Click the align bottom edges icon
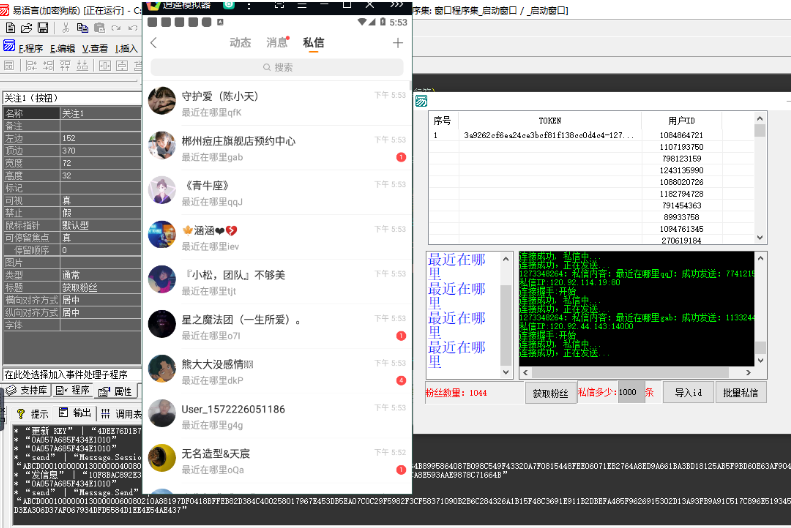The height and width of the screenshot is (528, 791). (82, 66)
